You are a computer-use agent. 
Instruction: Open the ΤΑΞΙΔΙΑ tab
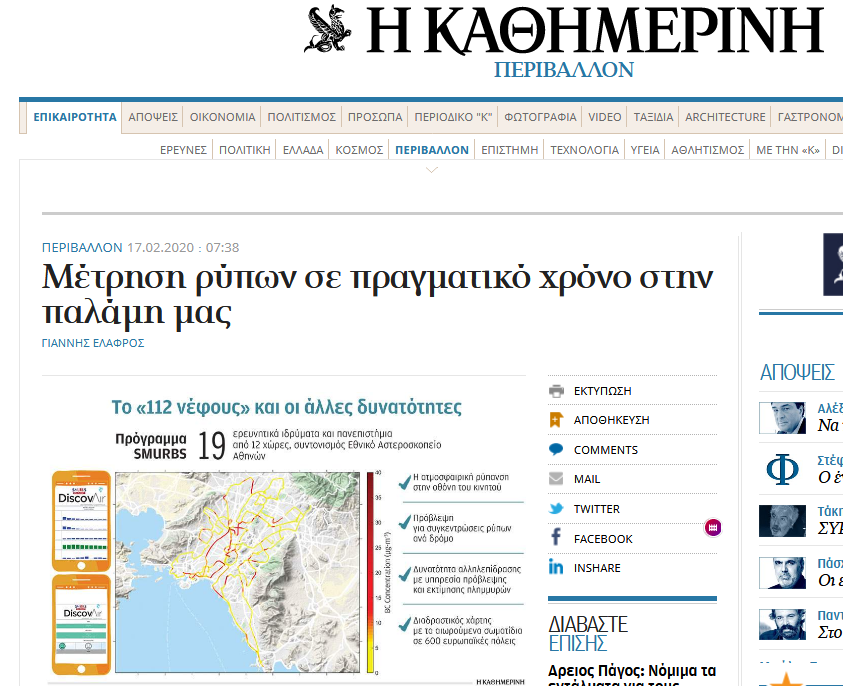coord(653,117)
